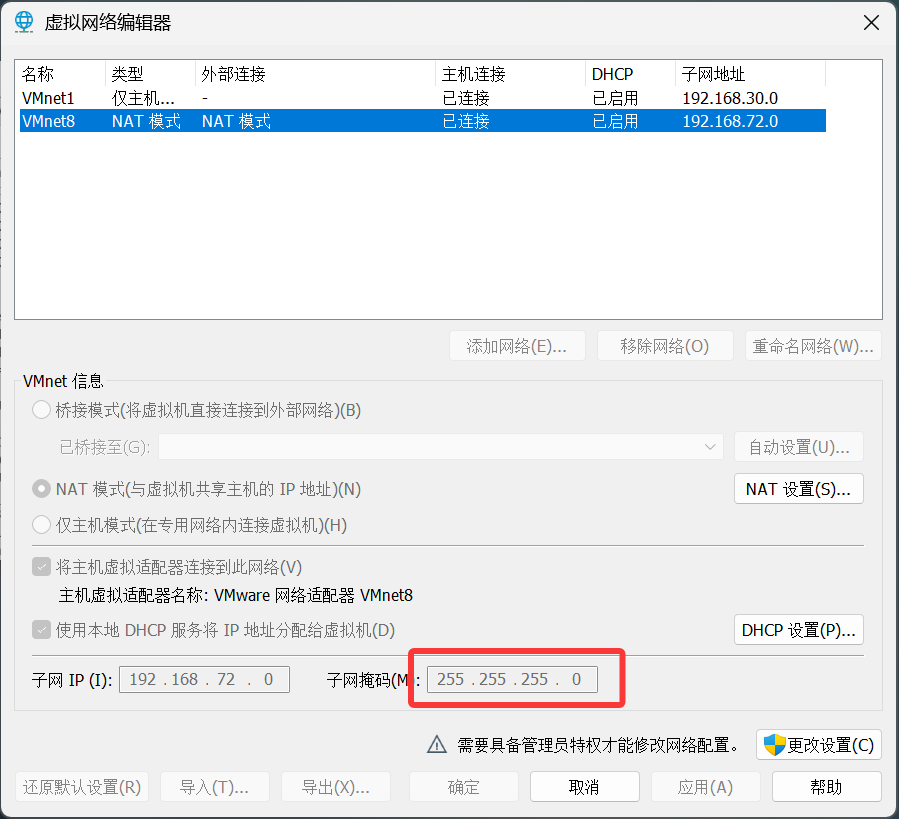Viewport: 899px width, 819px height.
Task: Select the VMnet8 row
Action: (423, 121)
